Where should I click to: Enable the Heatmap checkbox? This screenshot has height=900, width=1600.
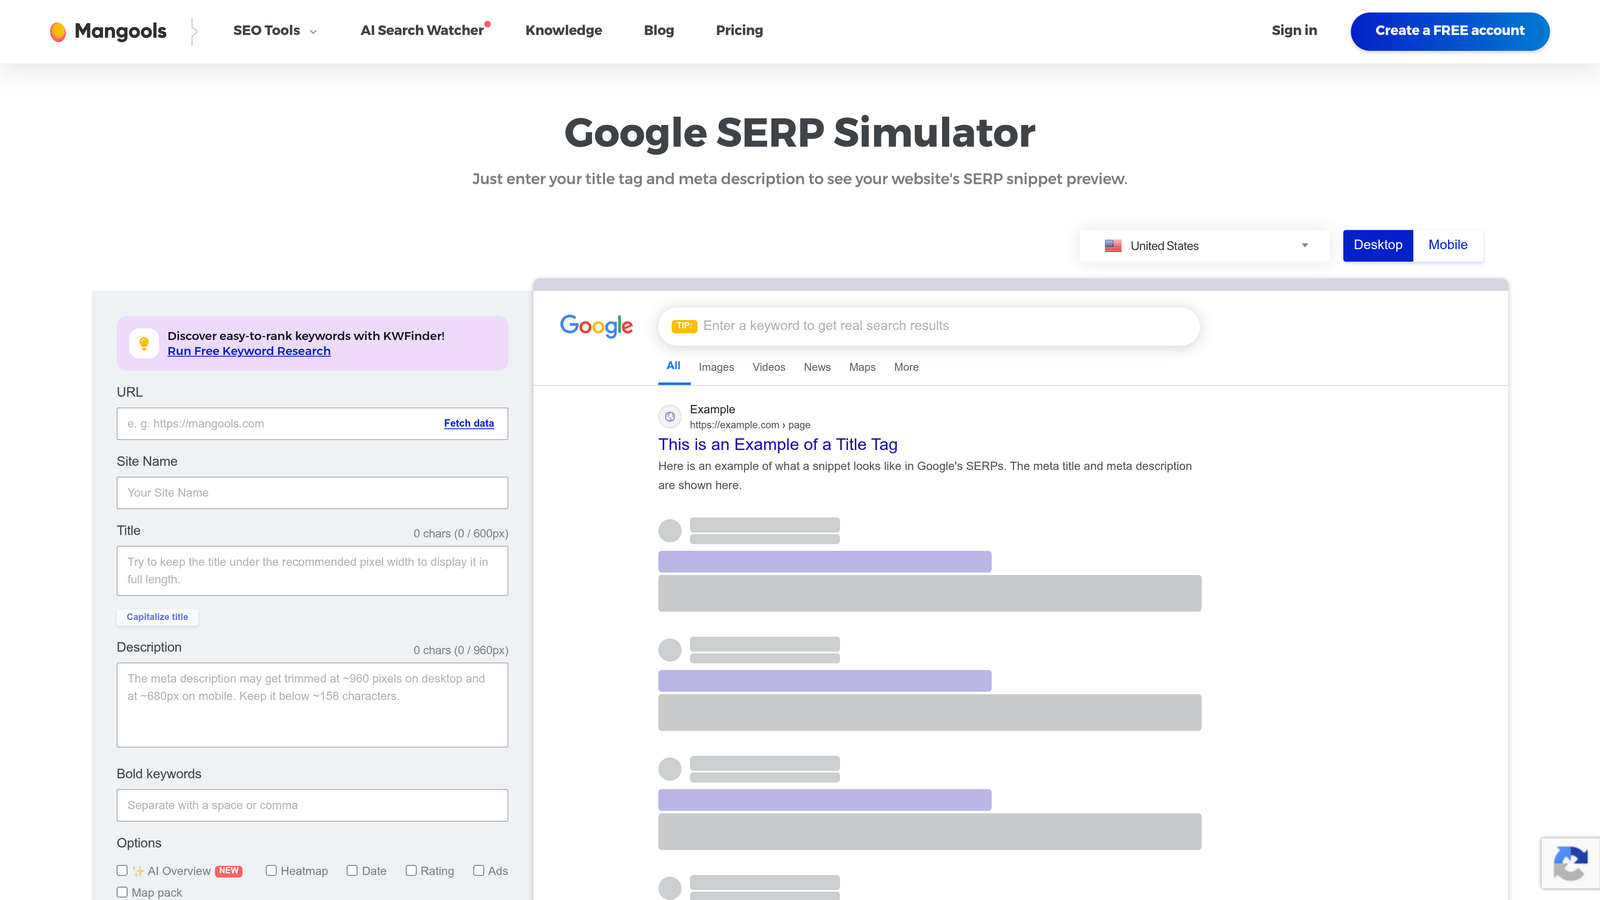[x=271, y=871]
